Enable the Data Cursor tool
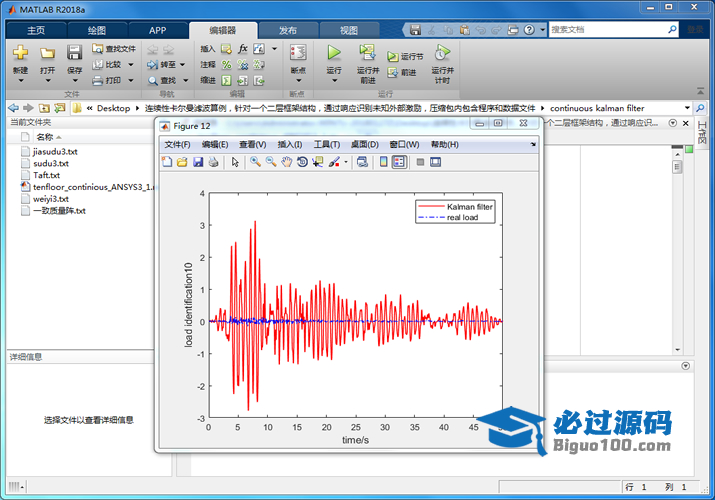This screenshot has width=715, height=500. coord(317,162)
